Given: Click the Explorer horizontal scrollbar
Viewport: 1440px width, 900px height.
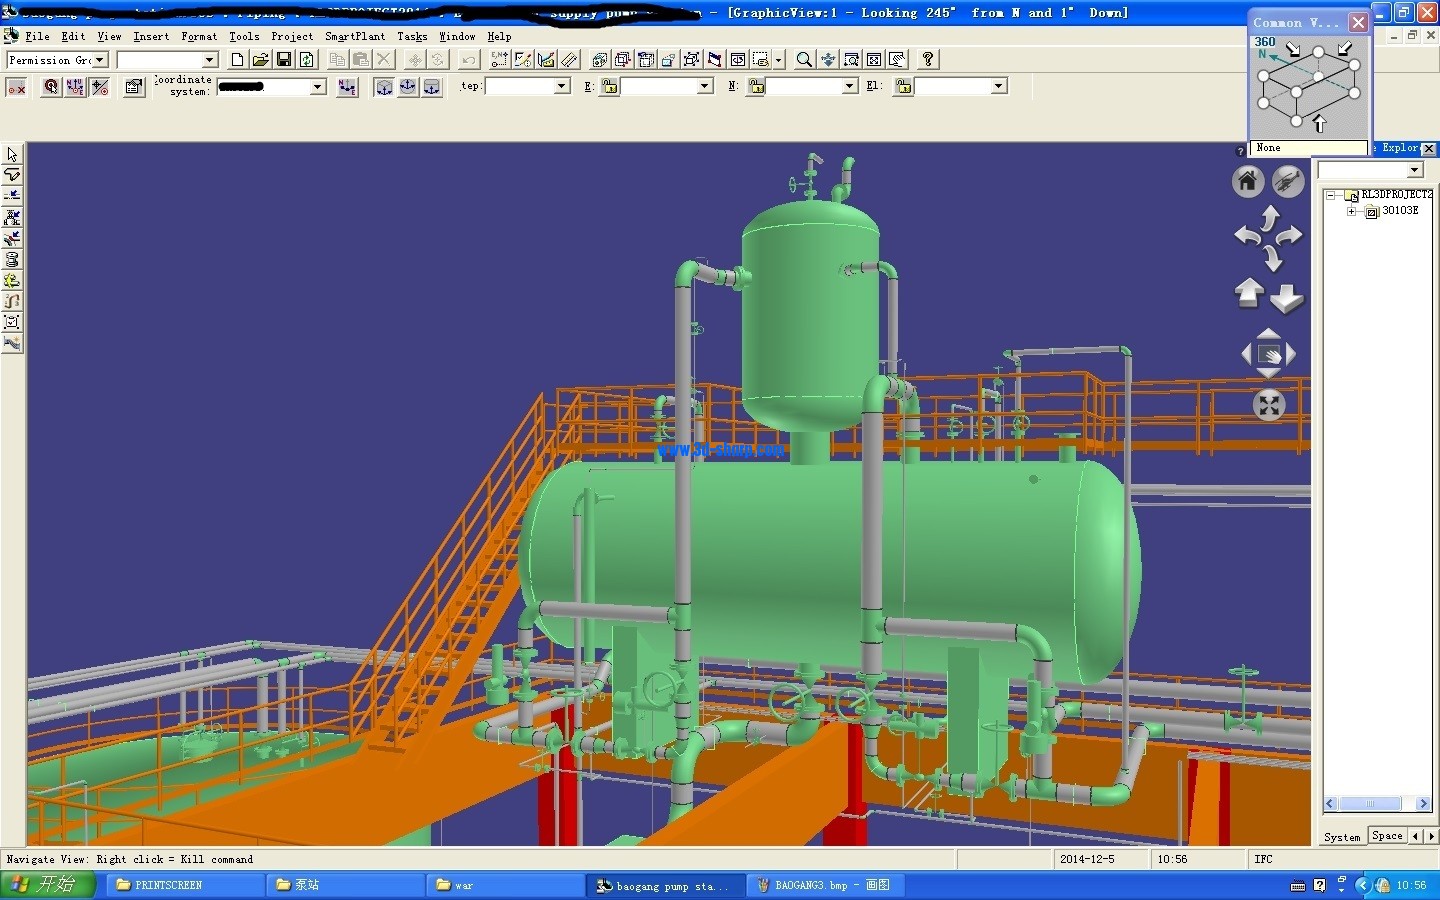Looking at the screenshot, I should (1377, 803).
